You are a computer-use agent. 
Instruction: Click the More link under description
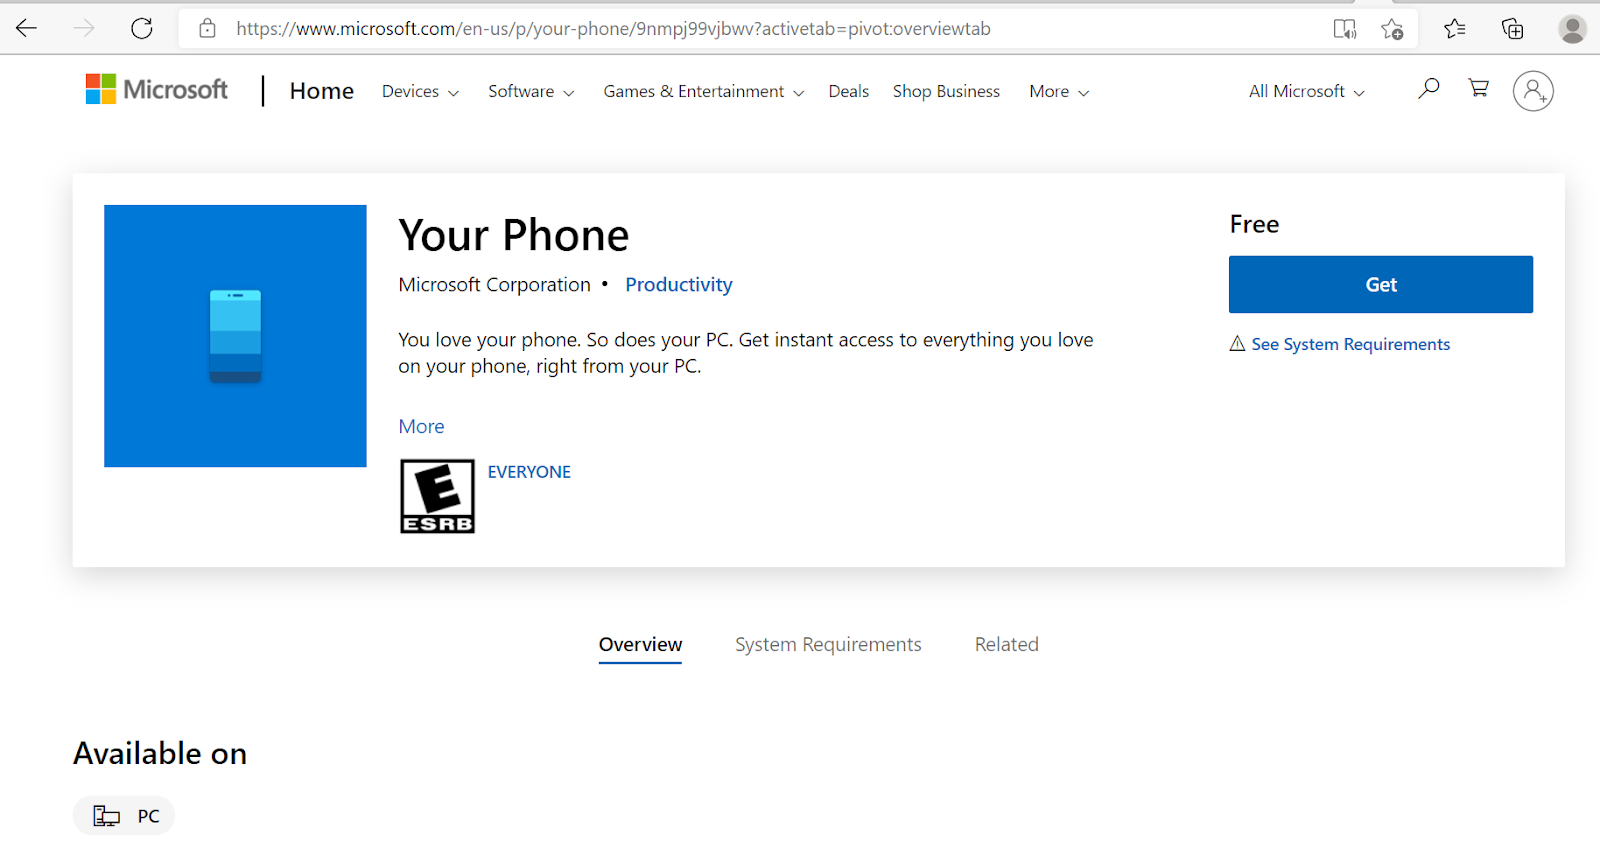tap(421, 426)
